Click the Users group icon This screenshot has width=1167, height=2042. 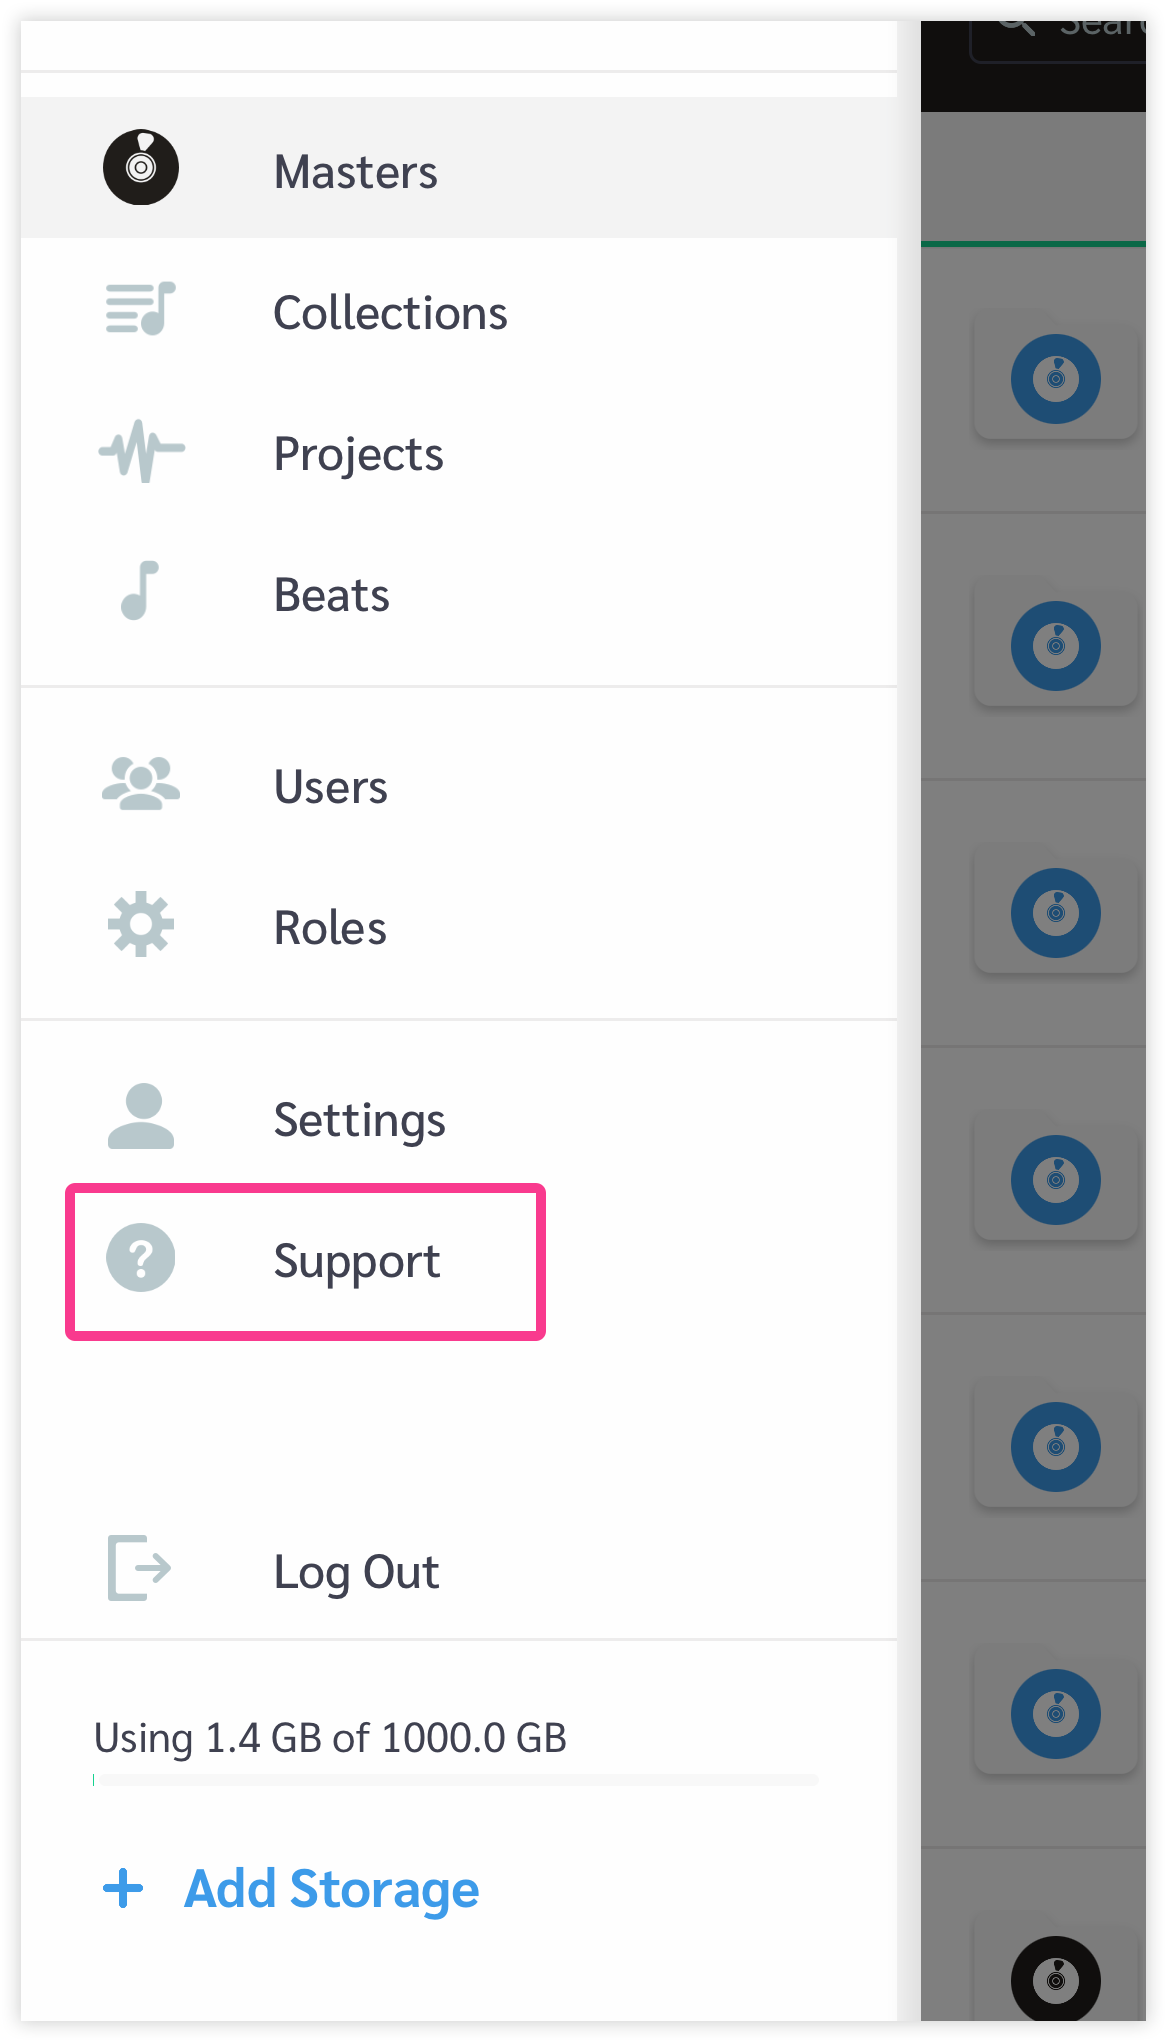click(141, 783)
